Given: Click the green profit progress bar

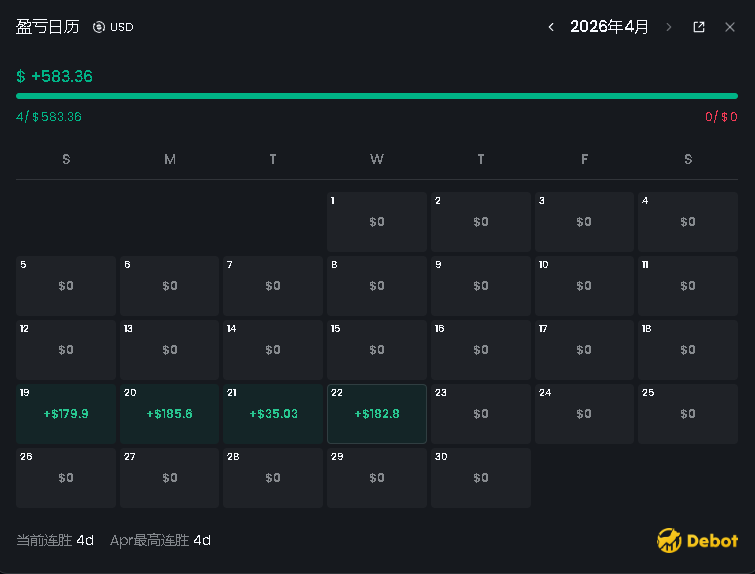Looking at the screenshot, I should (x=377, y=96).
